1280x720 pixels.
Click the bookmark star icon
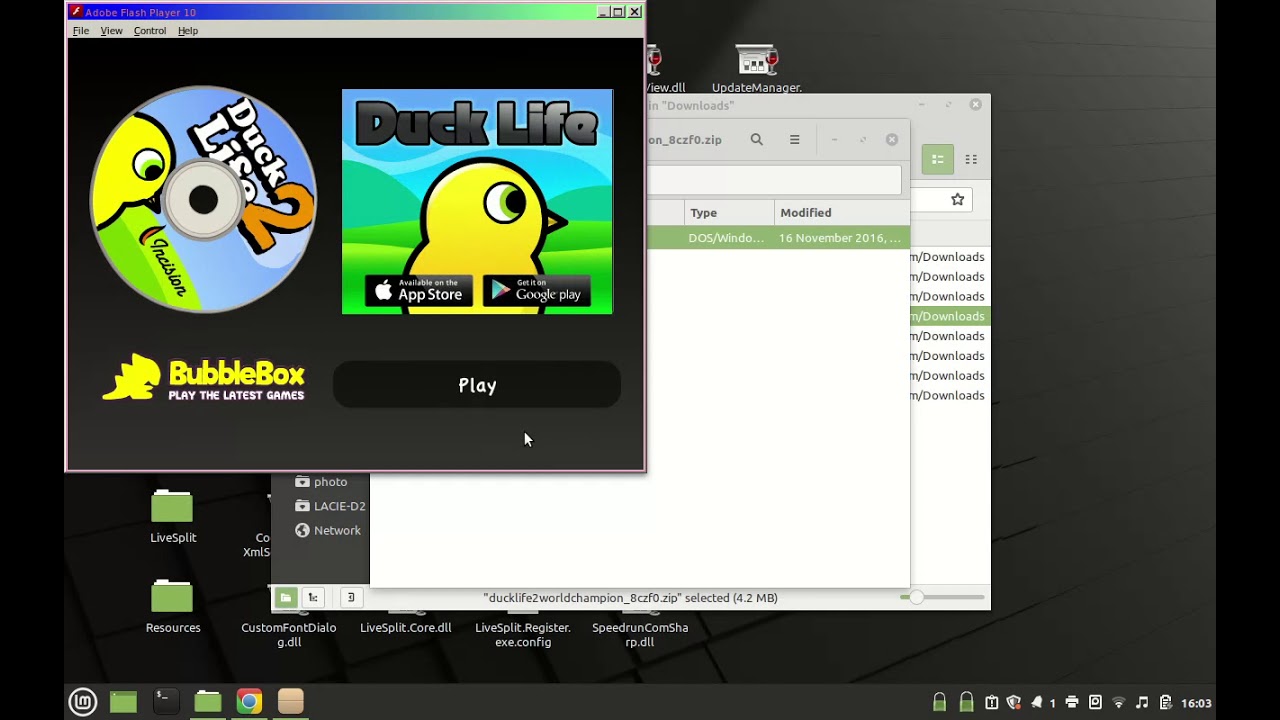957,200
